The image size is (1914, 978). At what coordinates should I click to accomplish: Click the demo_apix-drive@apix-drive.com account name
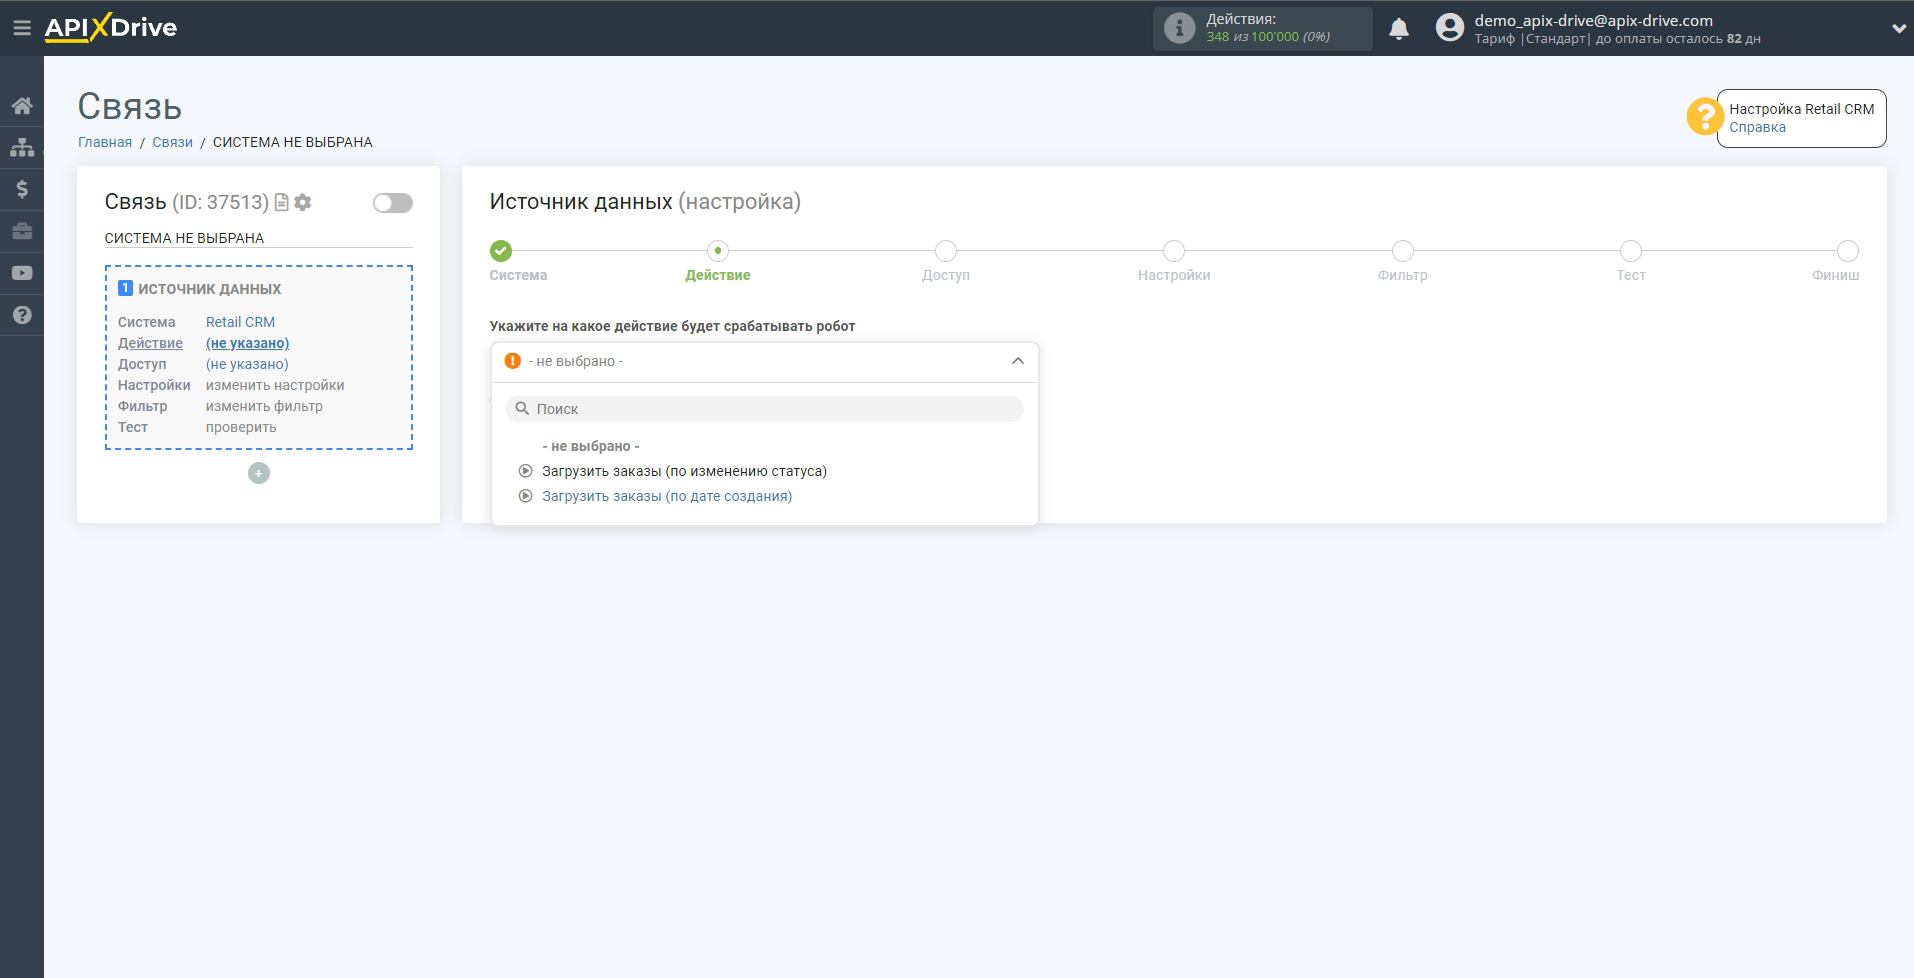tap(1593, 20)
